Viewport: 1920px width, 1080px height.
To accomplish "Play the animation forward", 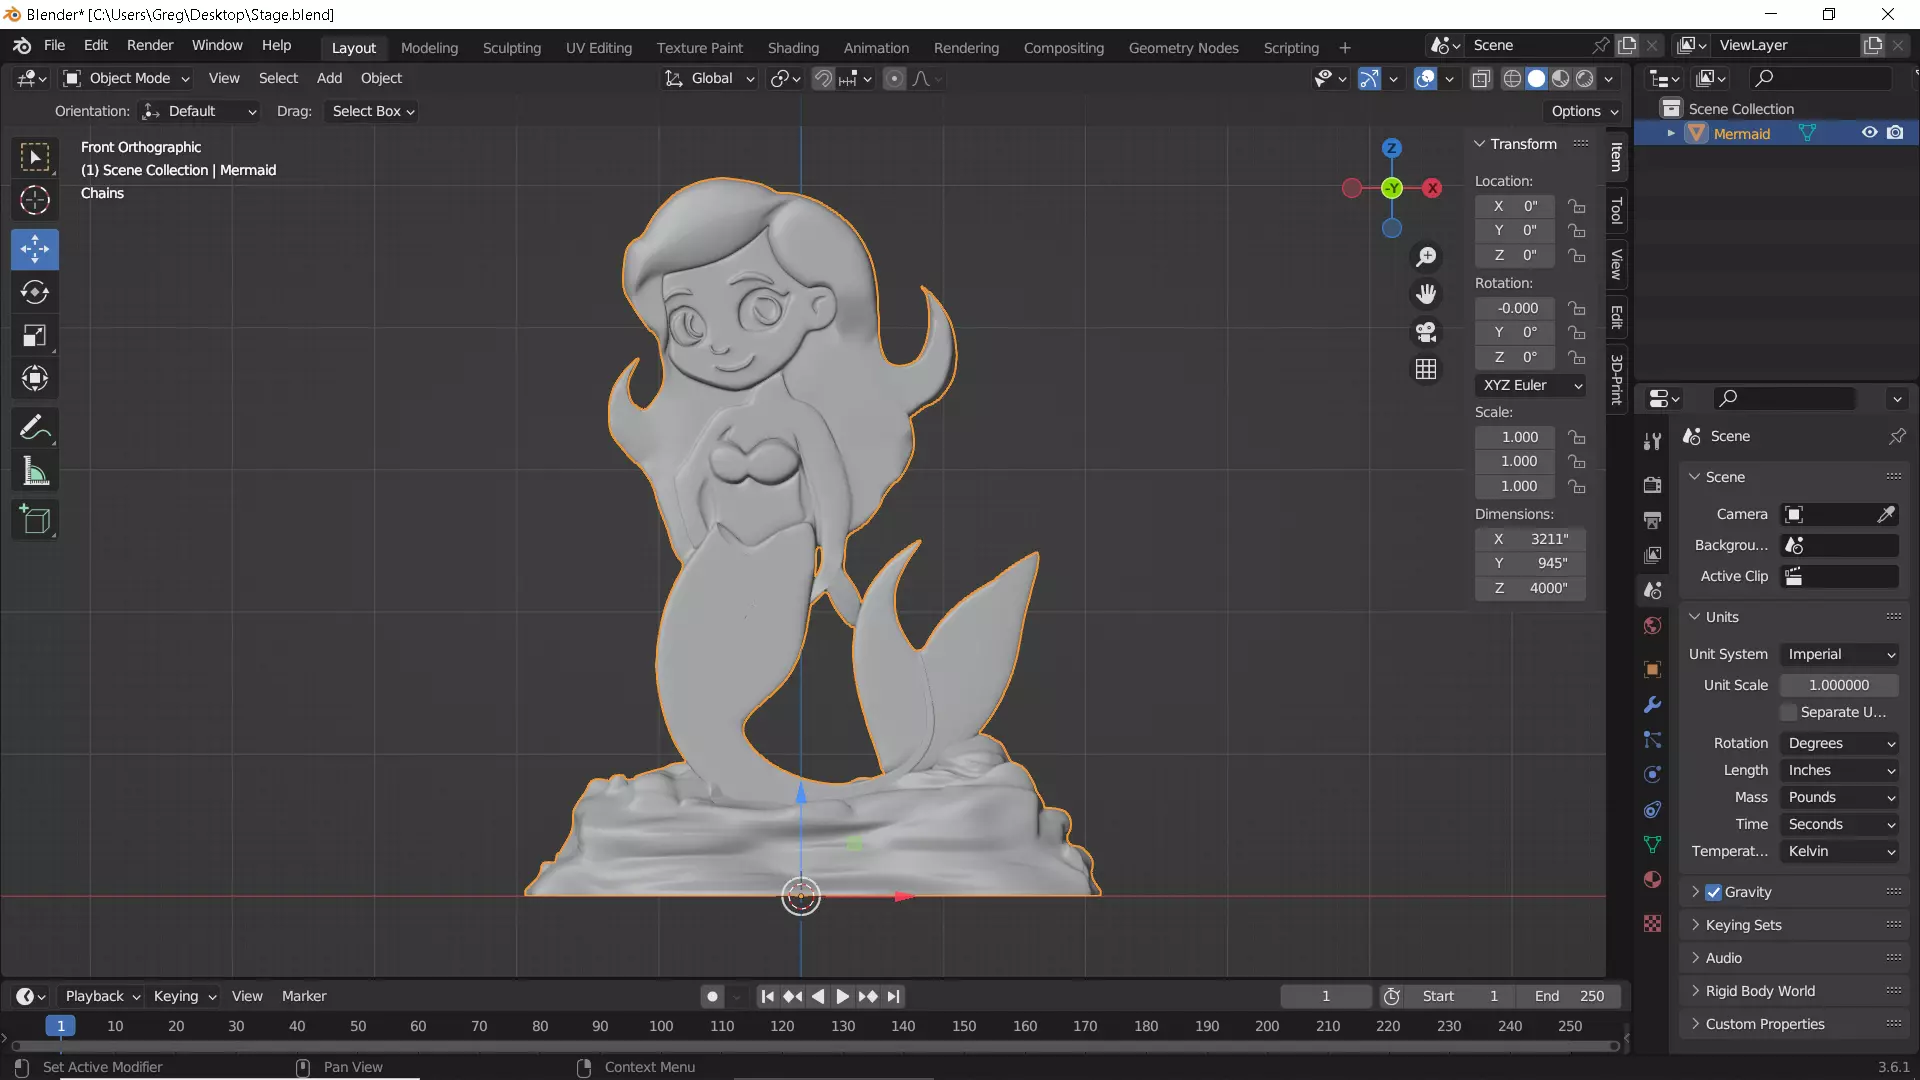I will (x=842, y=996).
